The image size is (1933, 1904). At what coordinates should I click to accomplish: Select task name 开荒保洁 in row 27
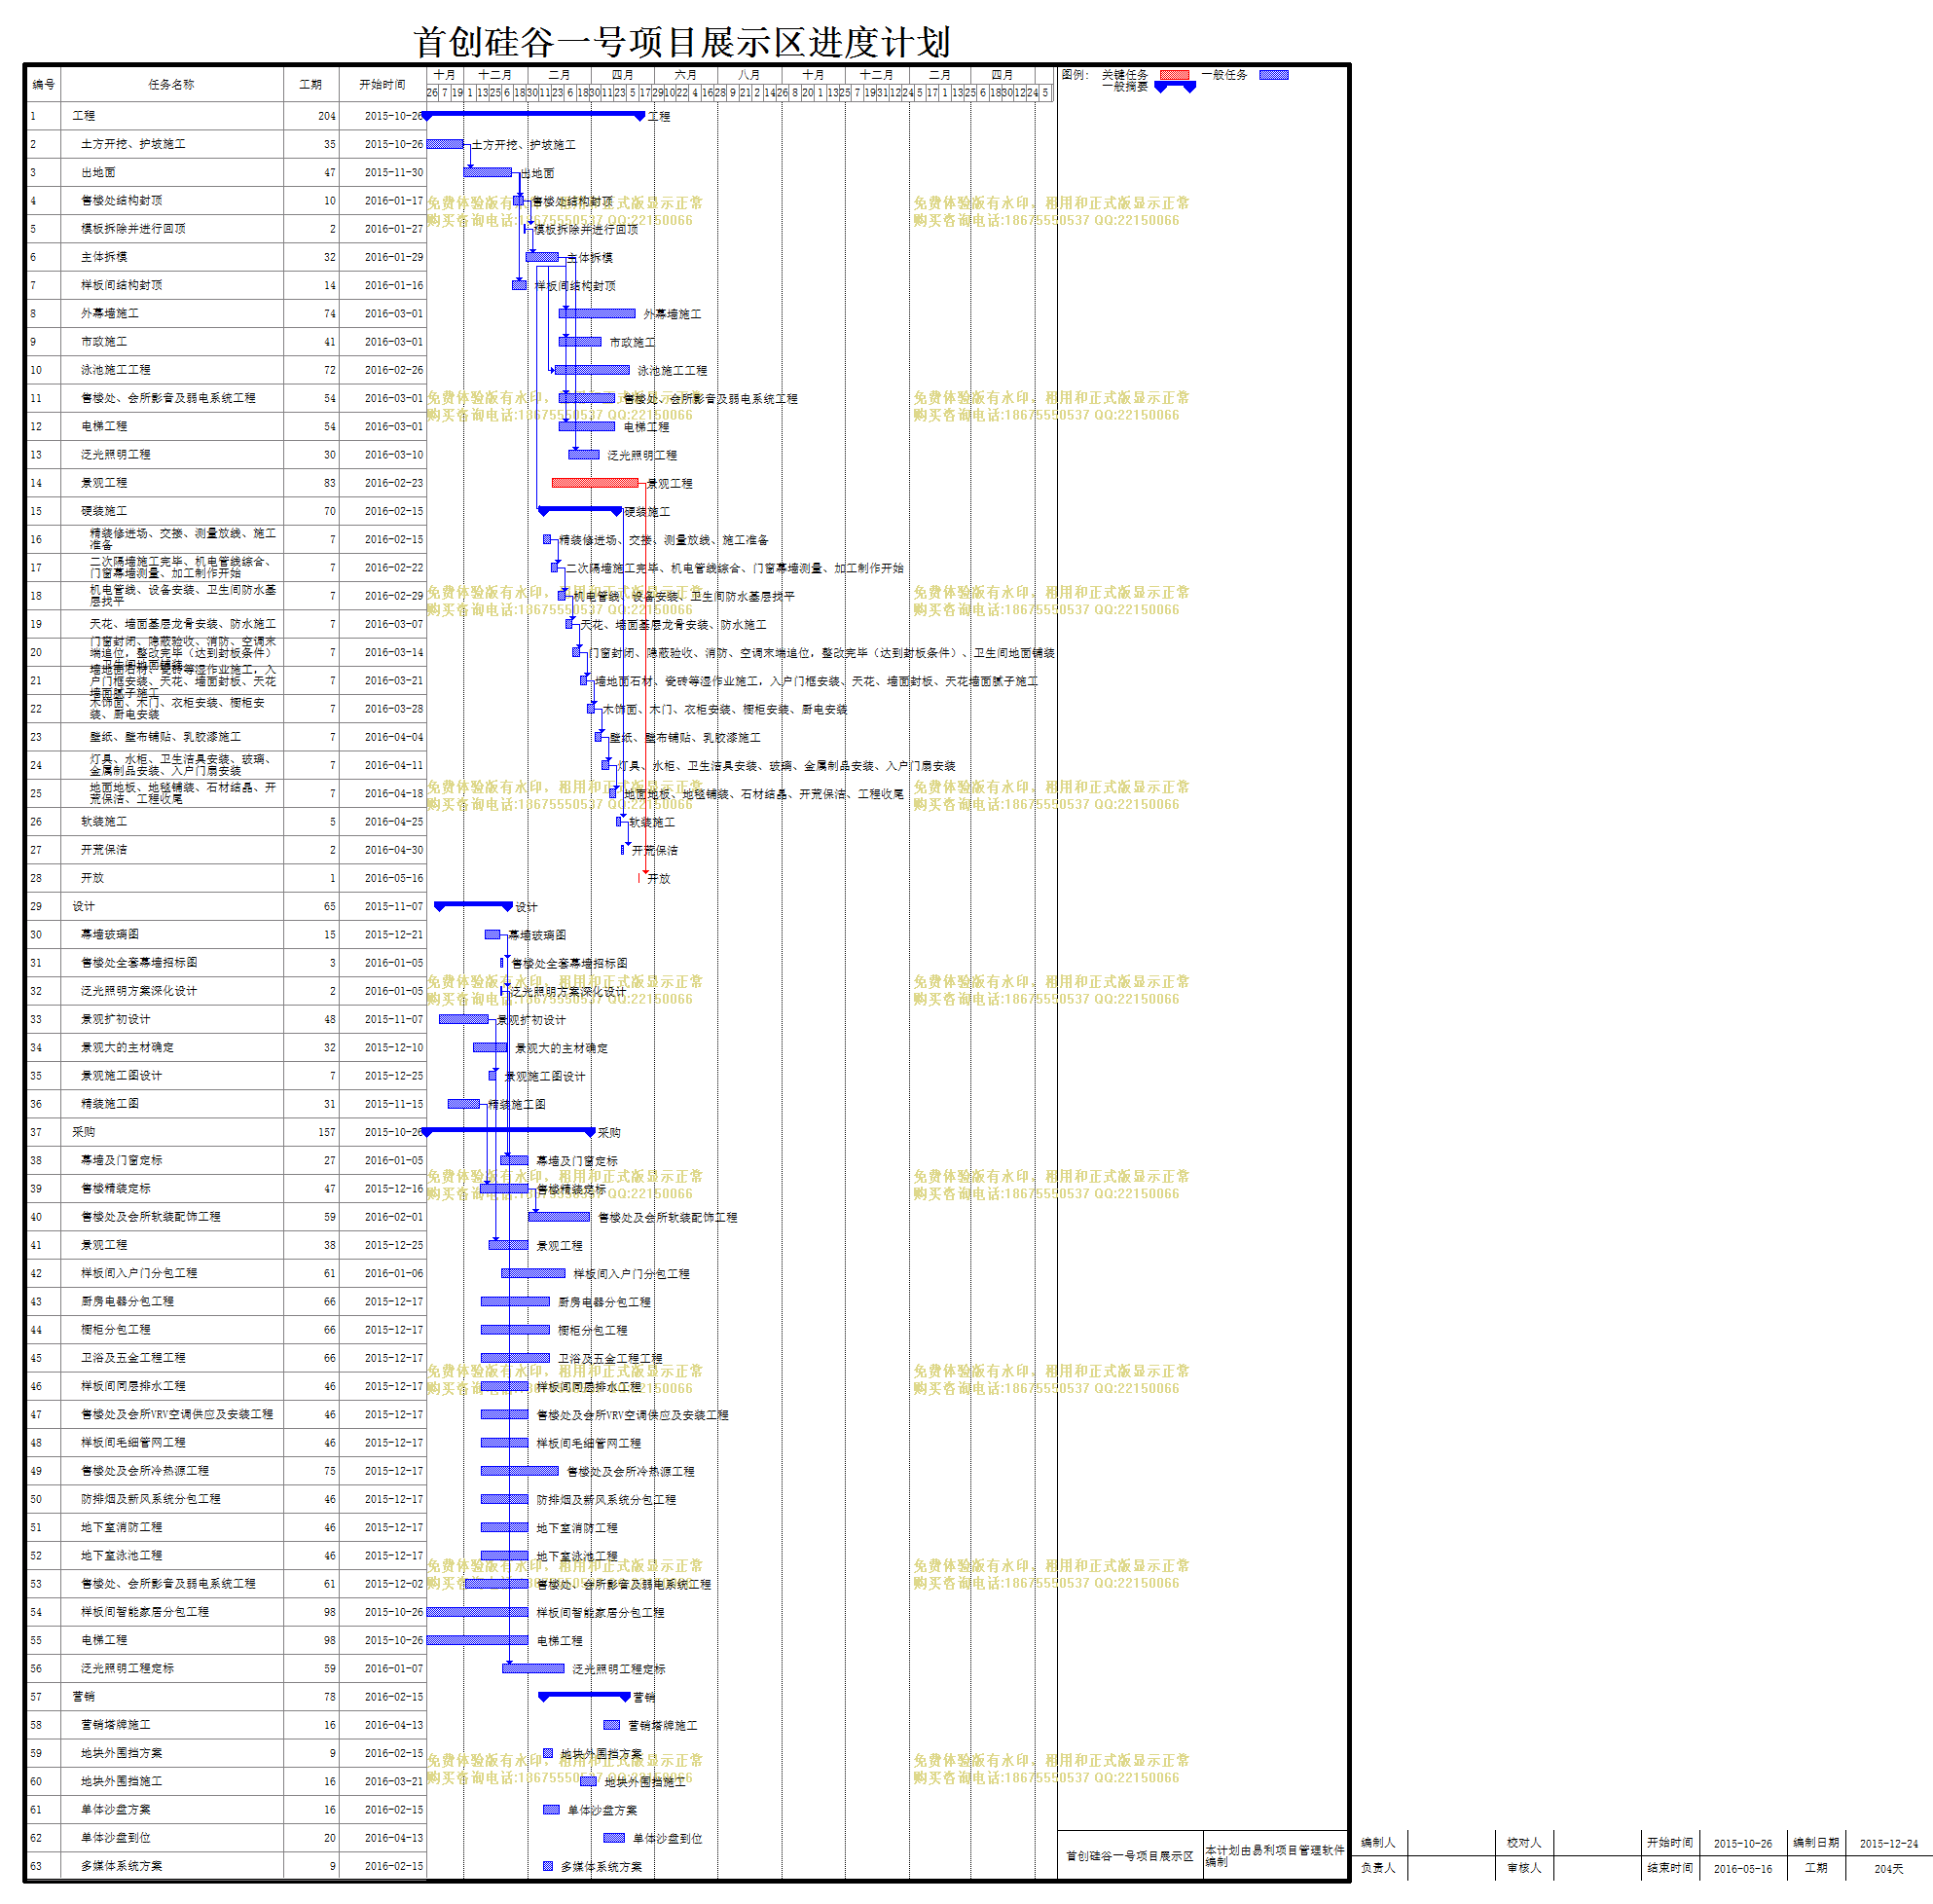(x=104, y=850)
